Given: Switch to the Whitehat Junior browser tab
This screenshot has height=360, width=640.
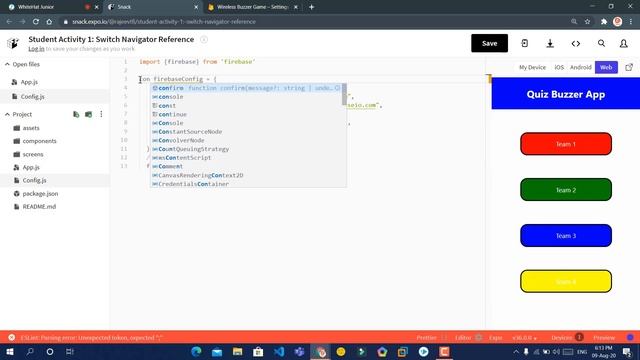Looking at the screenshot, I should [36, 7].
